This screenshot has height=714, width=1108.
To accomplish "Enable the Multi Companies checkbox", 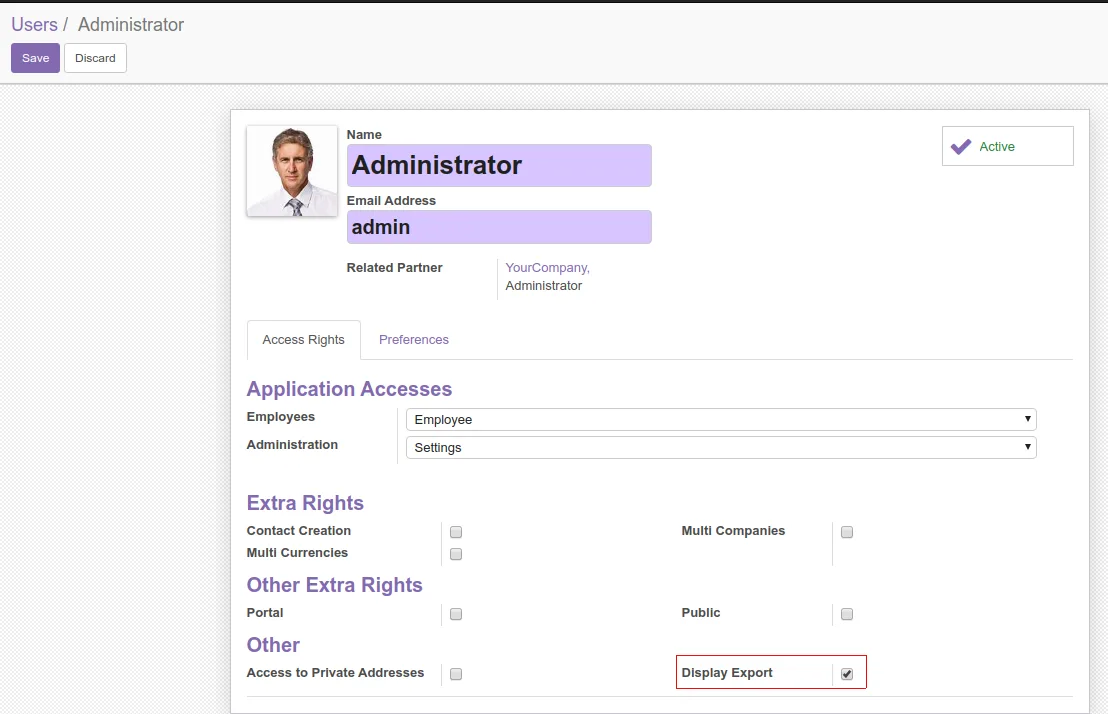I will coord(847,532).
